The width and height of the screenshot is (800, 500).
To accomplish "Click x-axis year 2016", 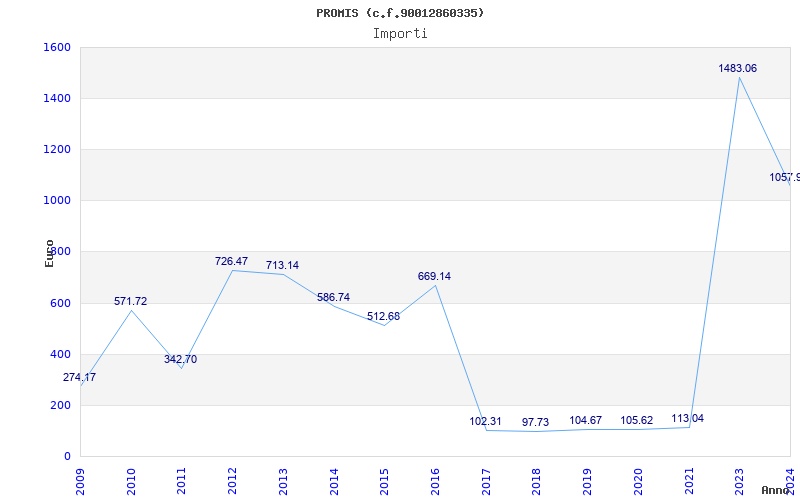I will pos(435,481).
